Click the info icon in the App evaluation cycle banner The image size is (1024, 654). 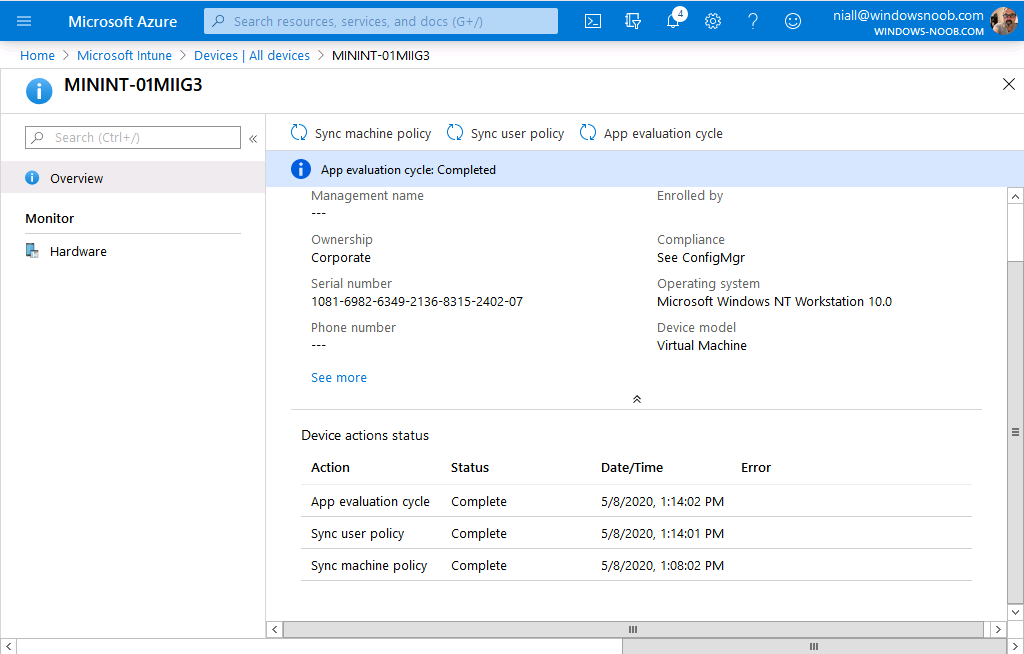point(300,169)
